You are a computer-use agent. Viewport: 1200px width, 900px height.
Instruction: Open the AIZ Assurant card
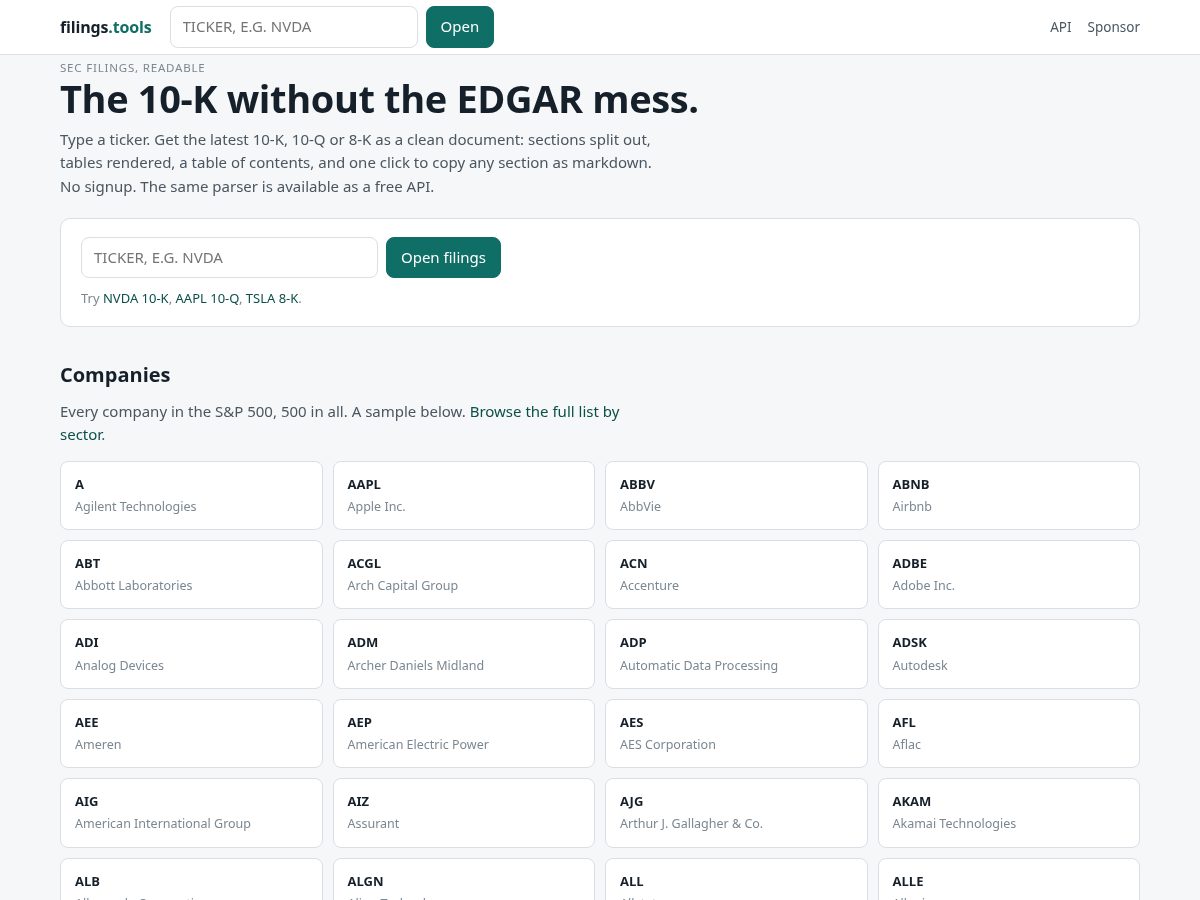tap(464, 813)
